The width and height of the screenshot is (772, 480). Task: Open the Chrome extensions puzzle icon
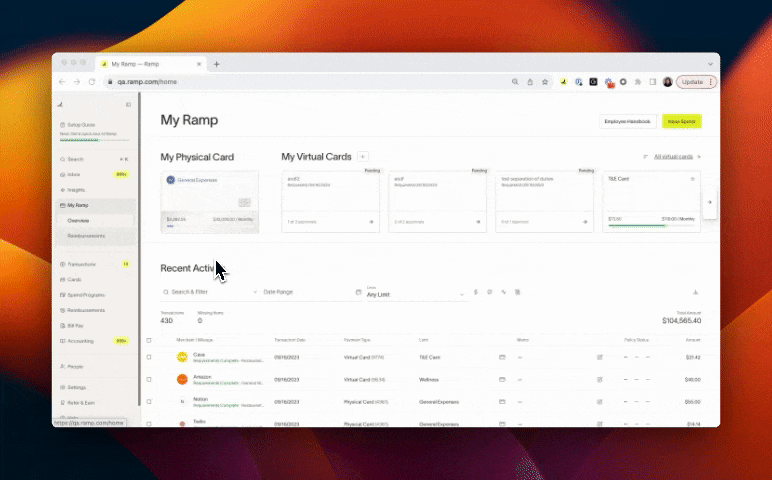coord(638,82)
